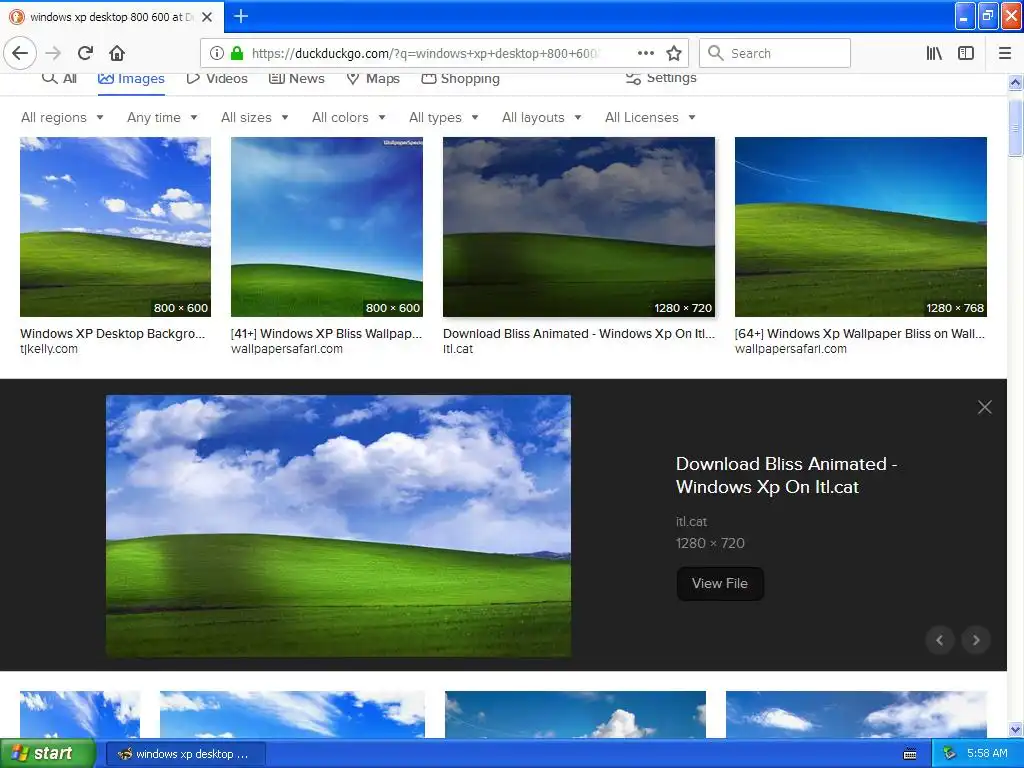Screen dimensions: 1024x768
Task: Switch to the All results tab
Action: pos(59,78)
